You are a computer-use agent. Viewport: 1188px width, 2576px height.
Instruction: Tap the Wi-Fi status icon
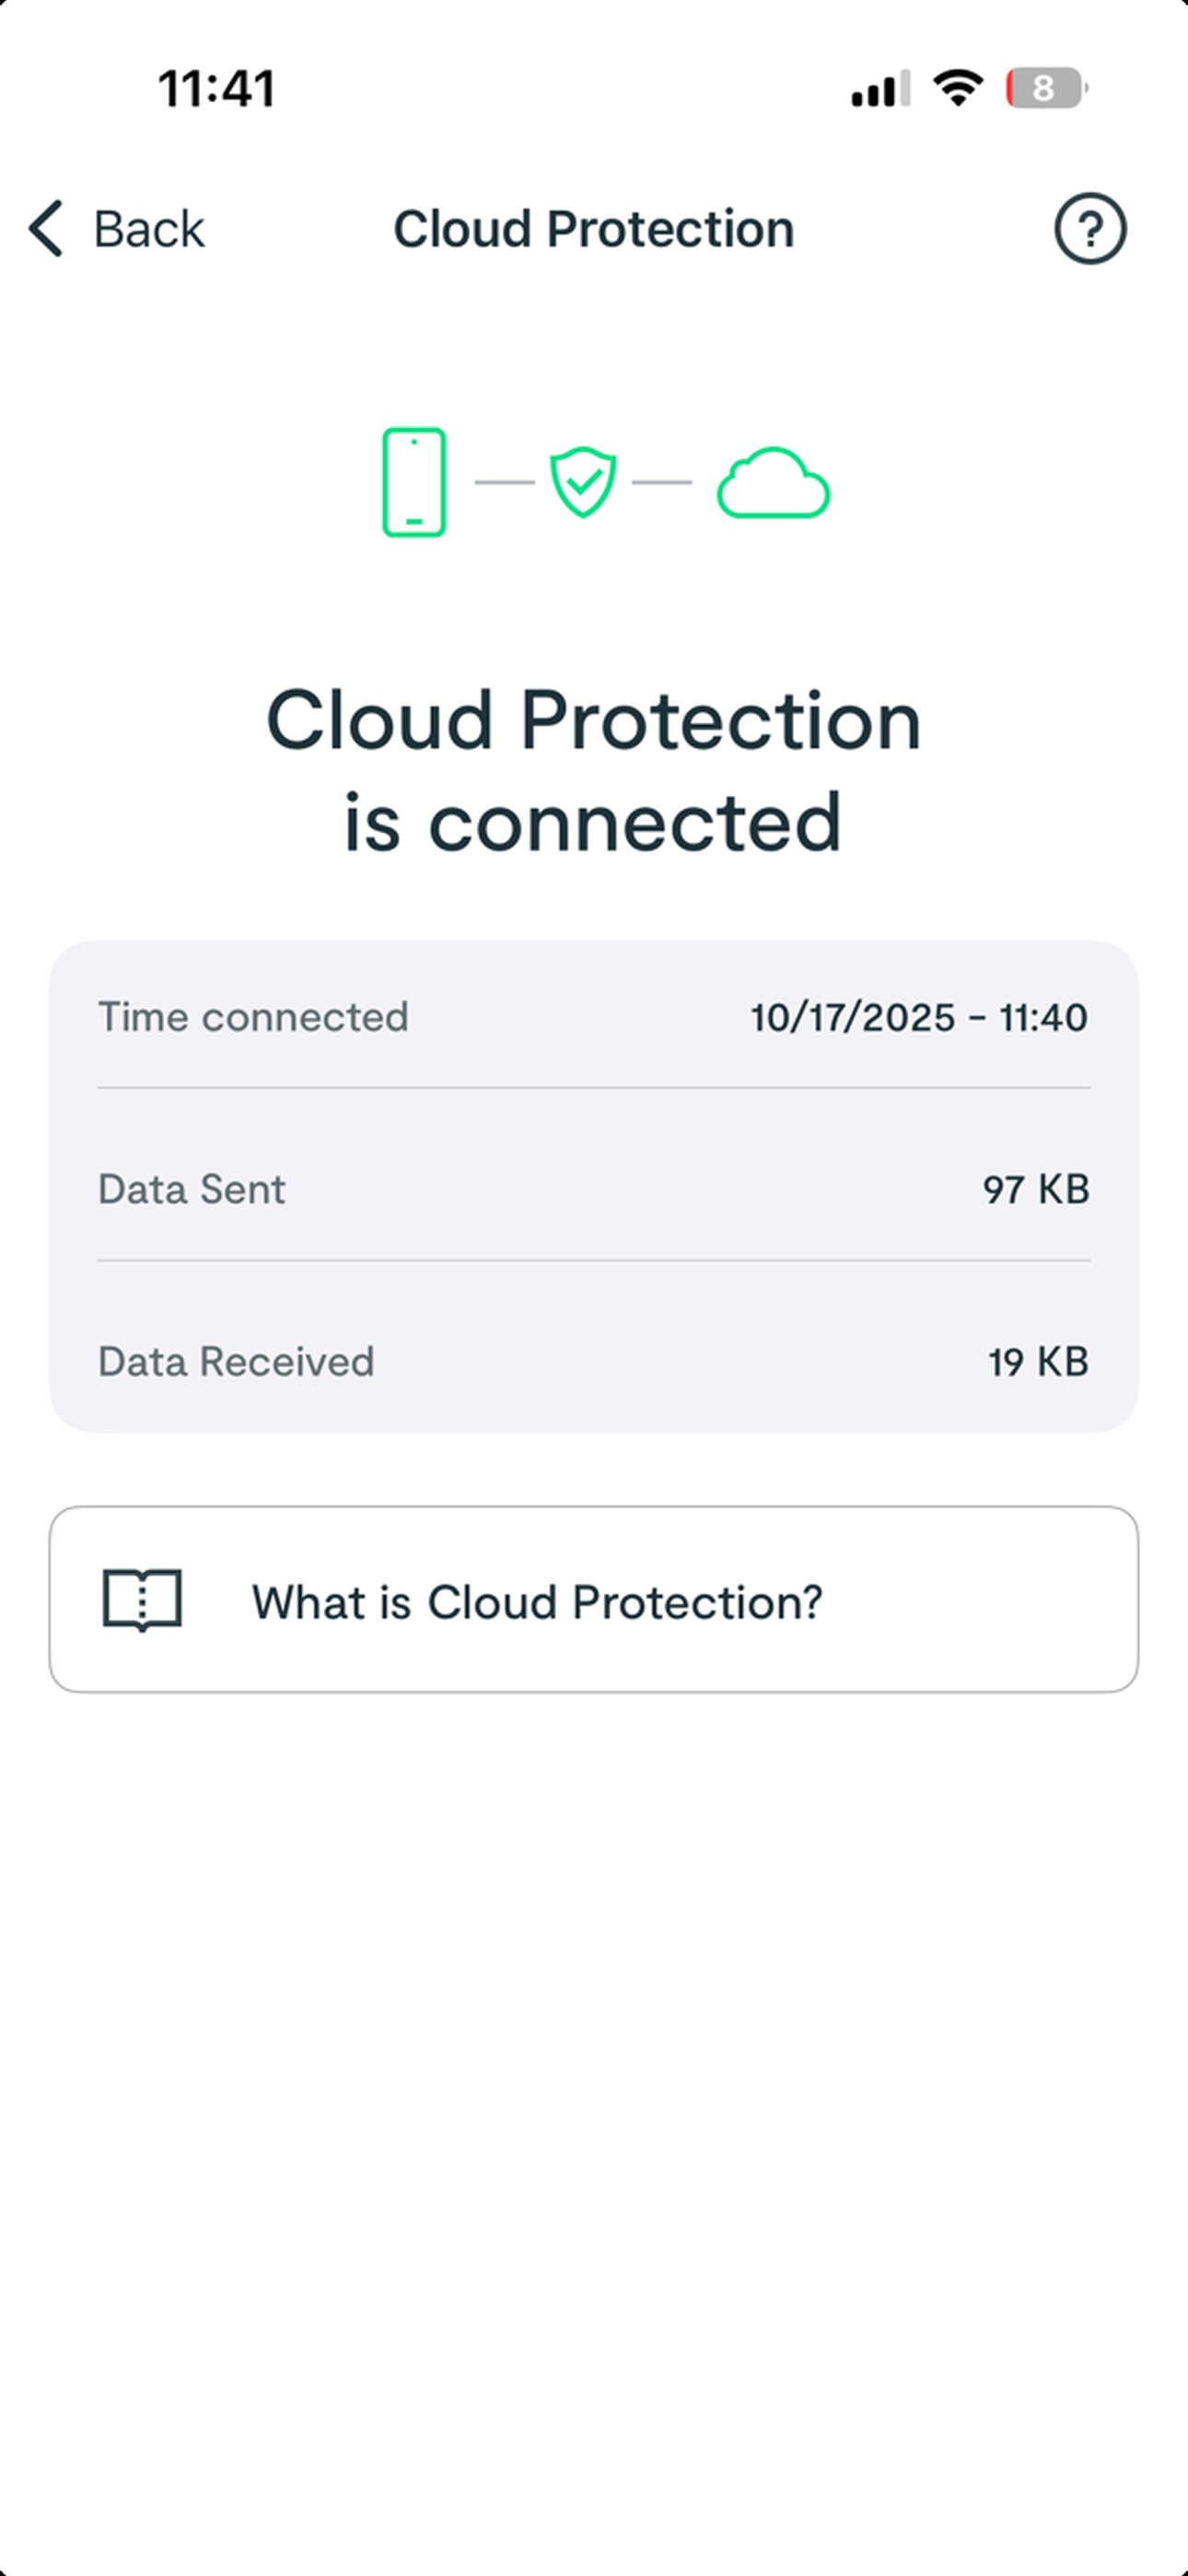pos(958,88)
